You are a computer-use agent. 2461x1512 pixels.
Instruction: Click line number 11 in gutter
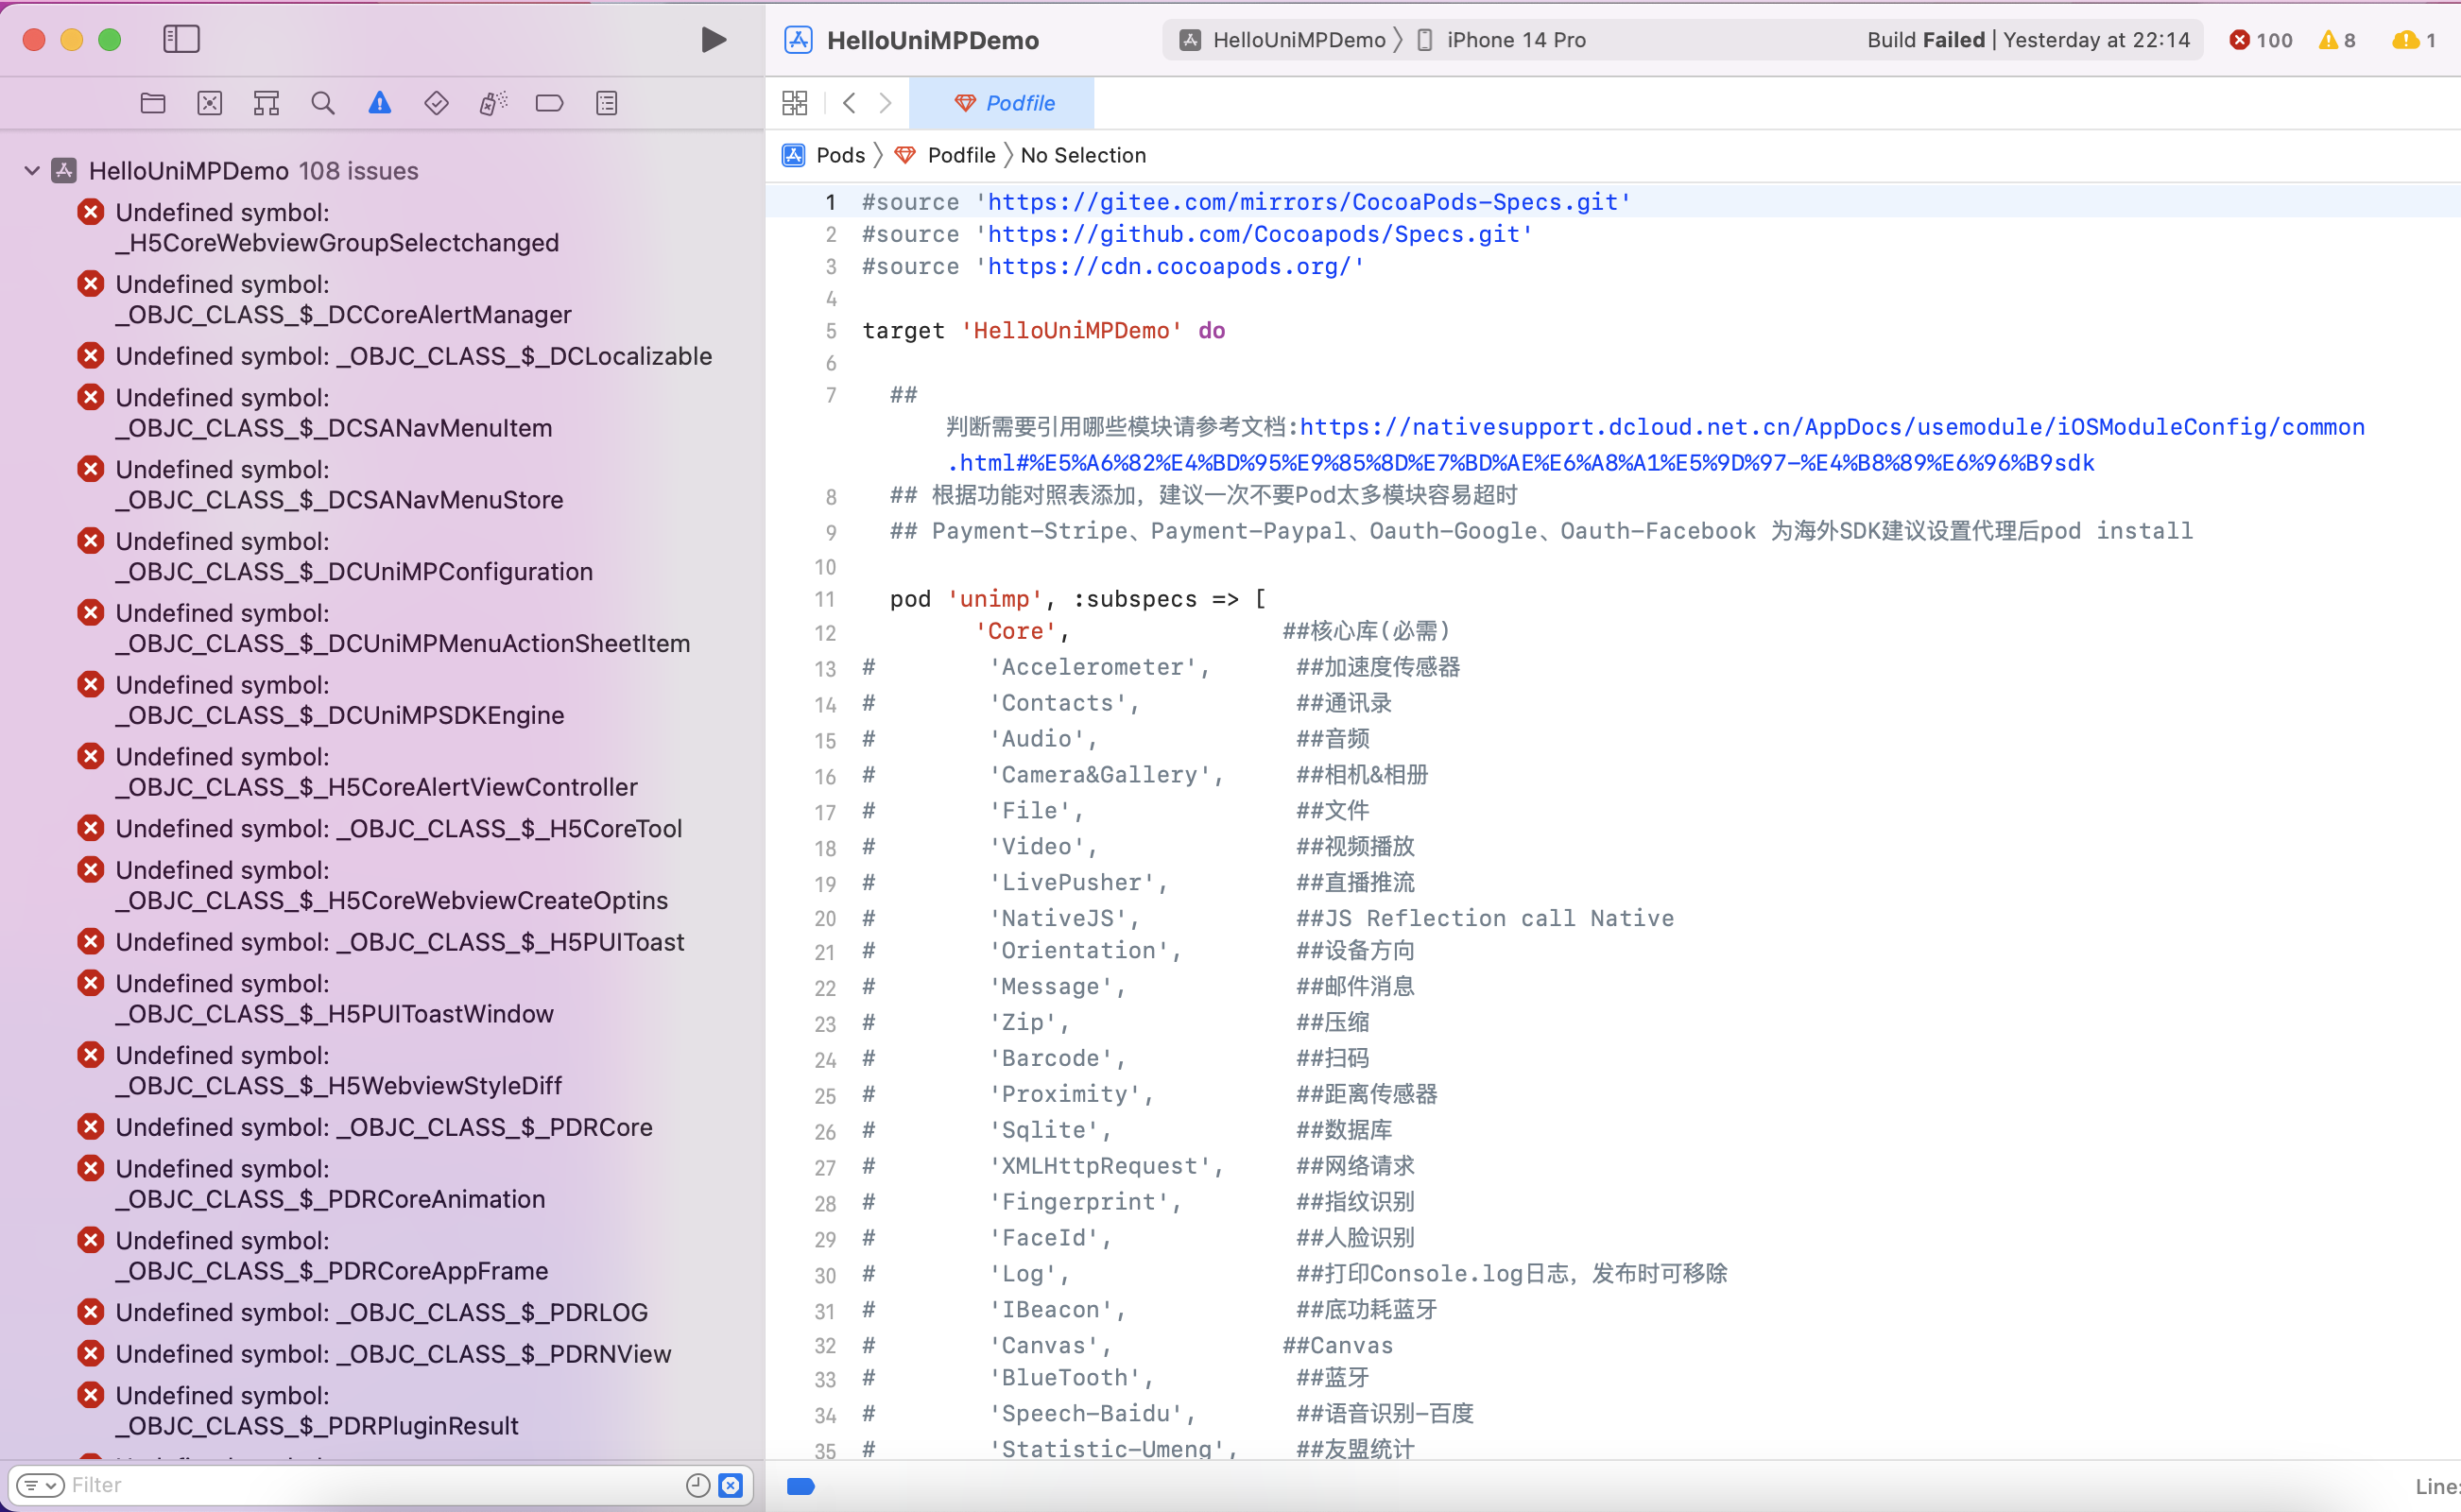[x=824, y=599]
